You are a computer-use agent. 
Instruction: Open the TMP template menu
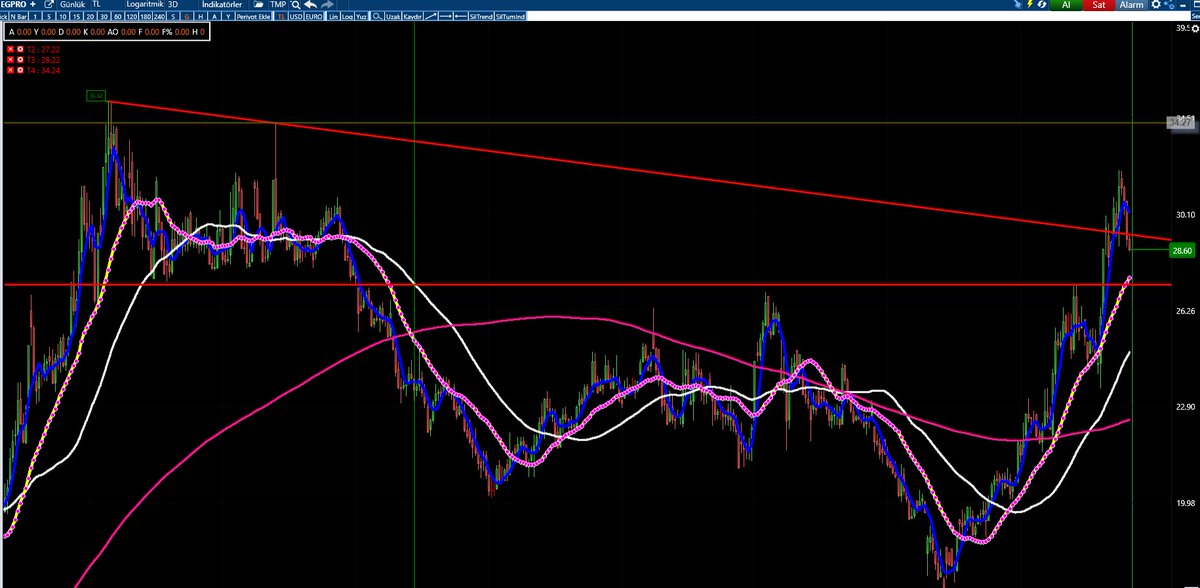277,5
